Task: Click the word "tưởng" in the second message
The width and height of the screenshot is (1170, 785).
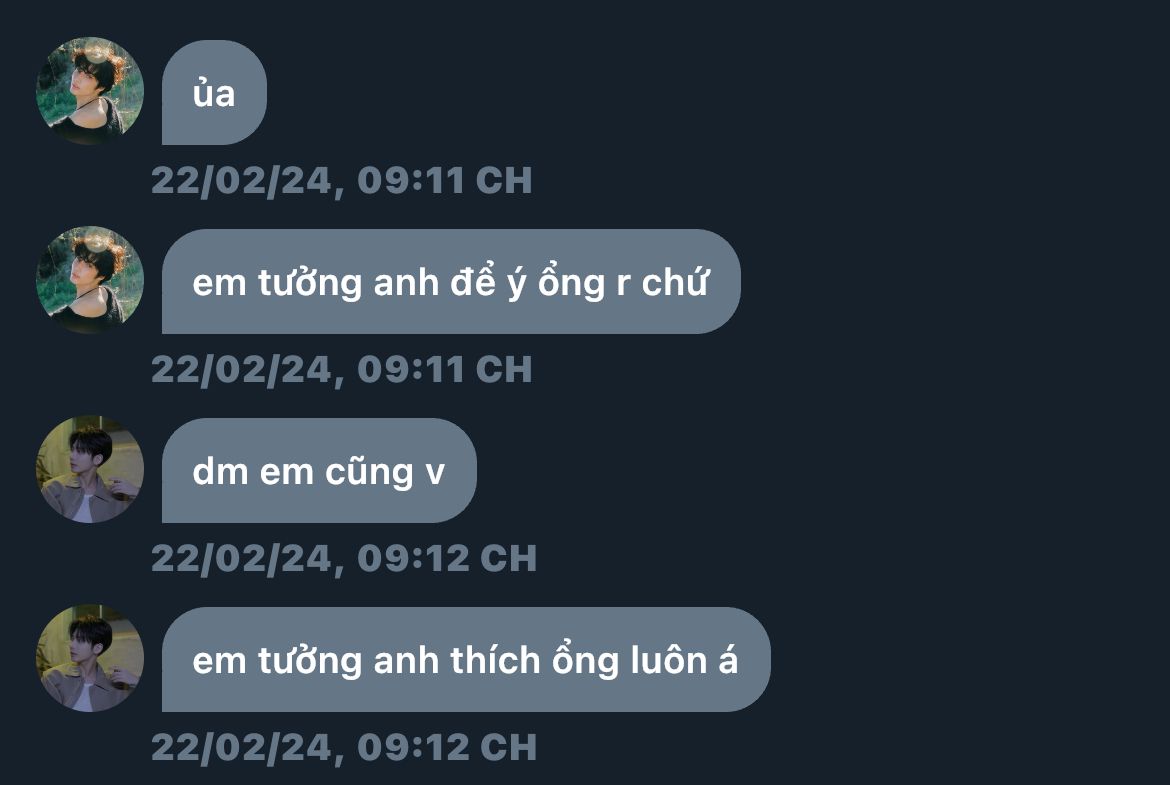Action: (x=310, y=284)
